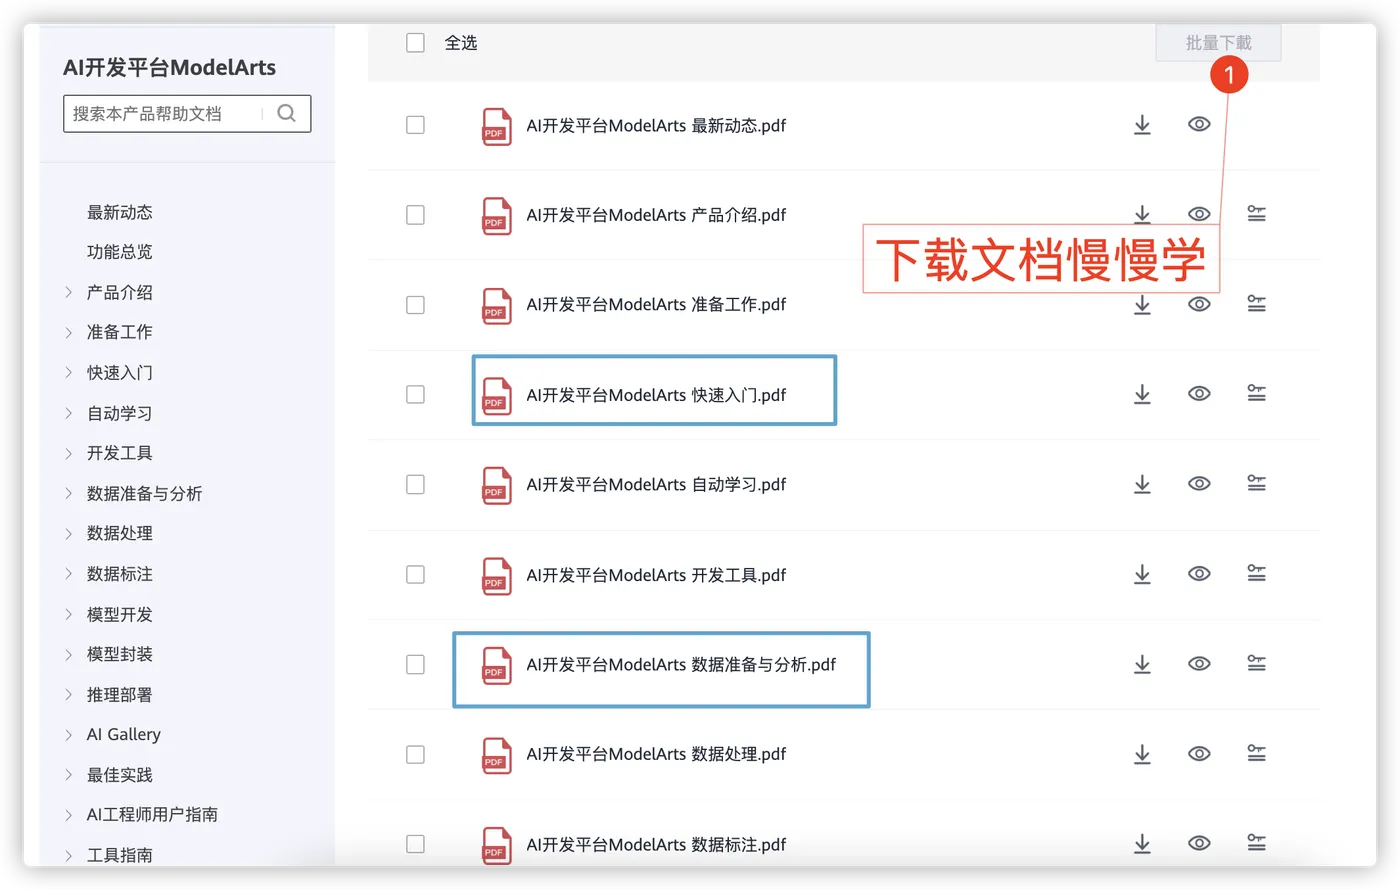This screenshot has height=890, width=1400.
Task: Select 推理部署 in the sidebar
Action: click(x=120, y=694)
